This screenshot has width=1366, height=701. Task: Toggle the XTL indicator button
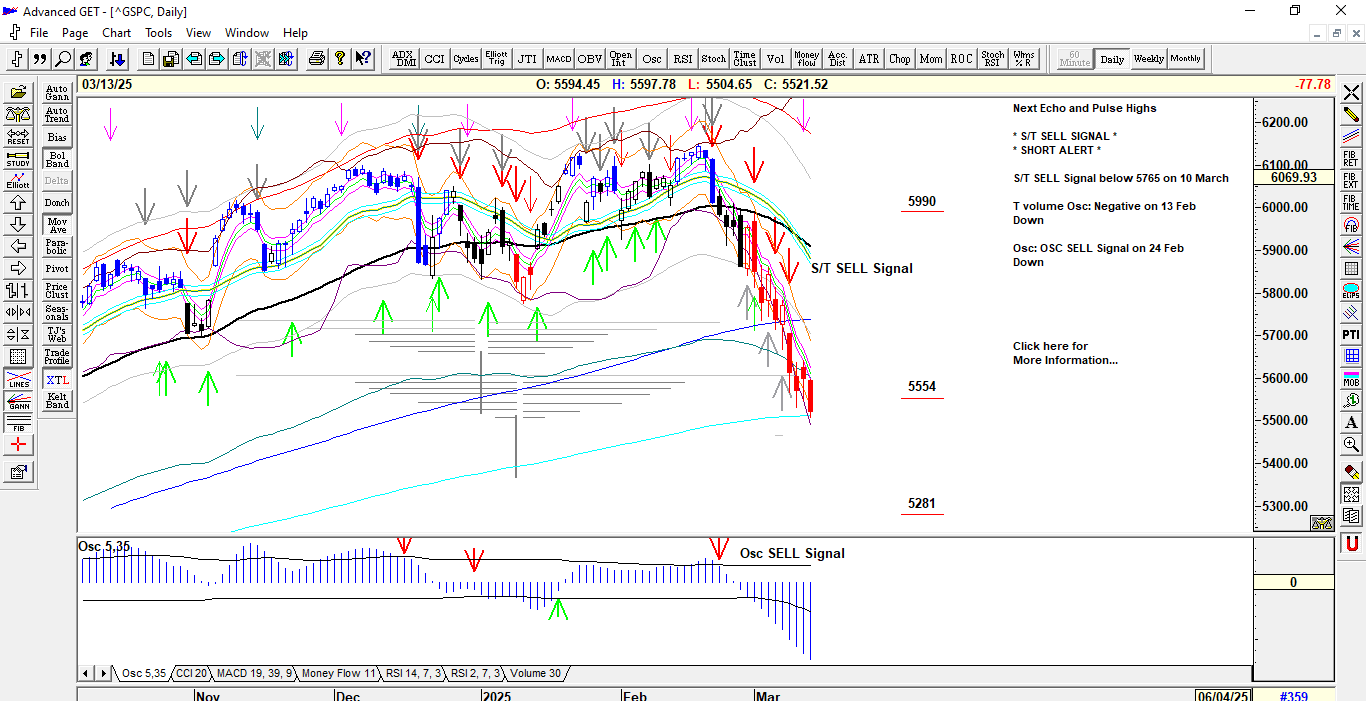click(57, 379)
